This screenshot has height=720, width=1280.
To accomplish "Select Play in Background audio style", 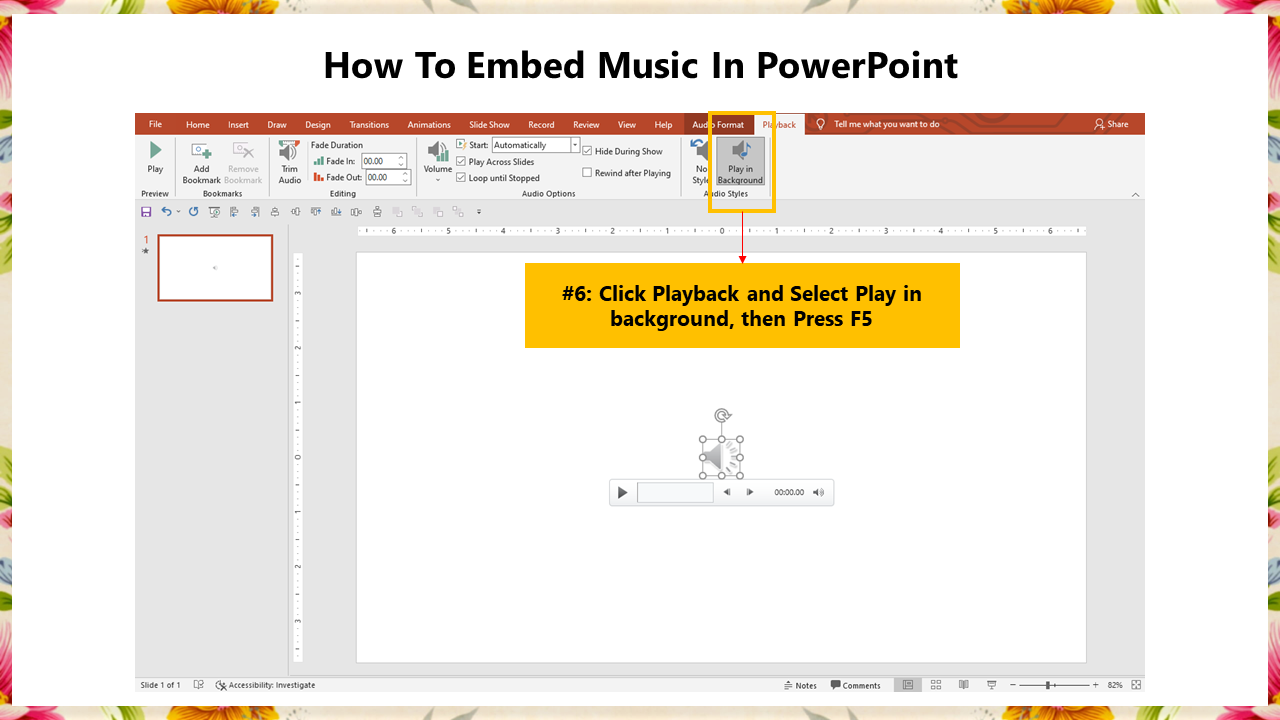I will coord(741,161).
